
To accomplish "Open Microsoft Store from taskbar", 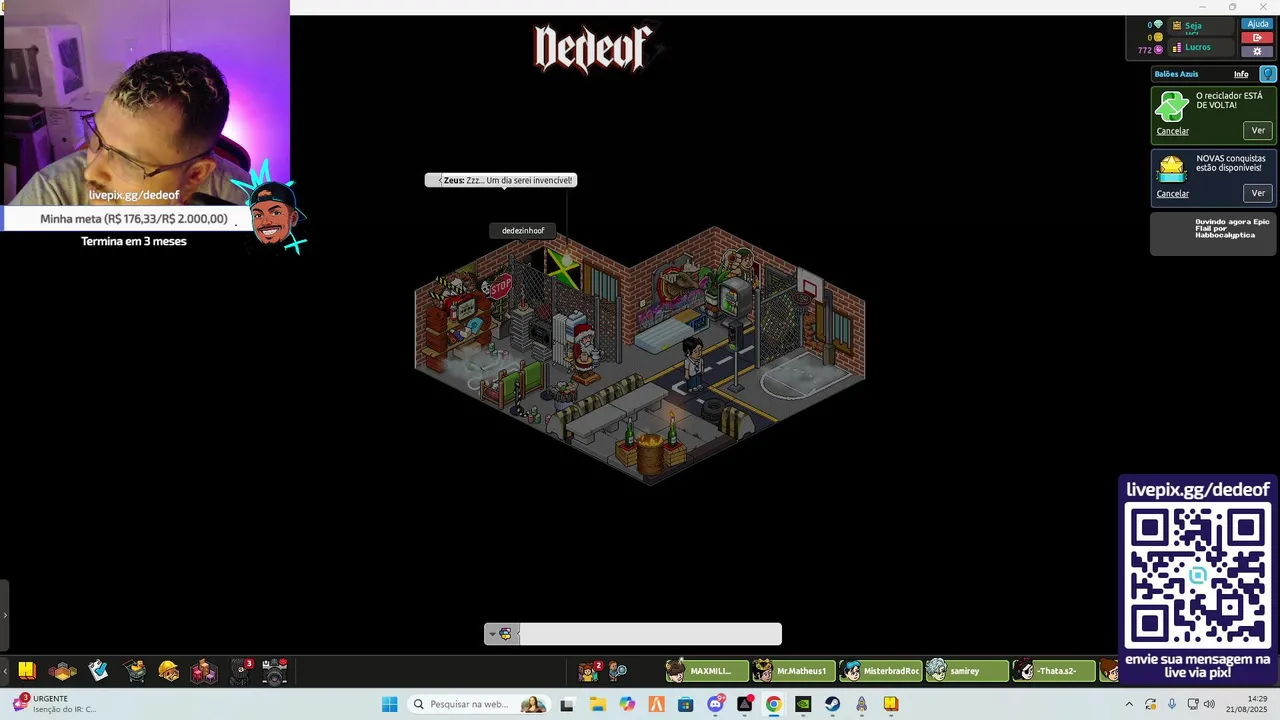I will 685,704.
